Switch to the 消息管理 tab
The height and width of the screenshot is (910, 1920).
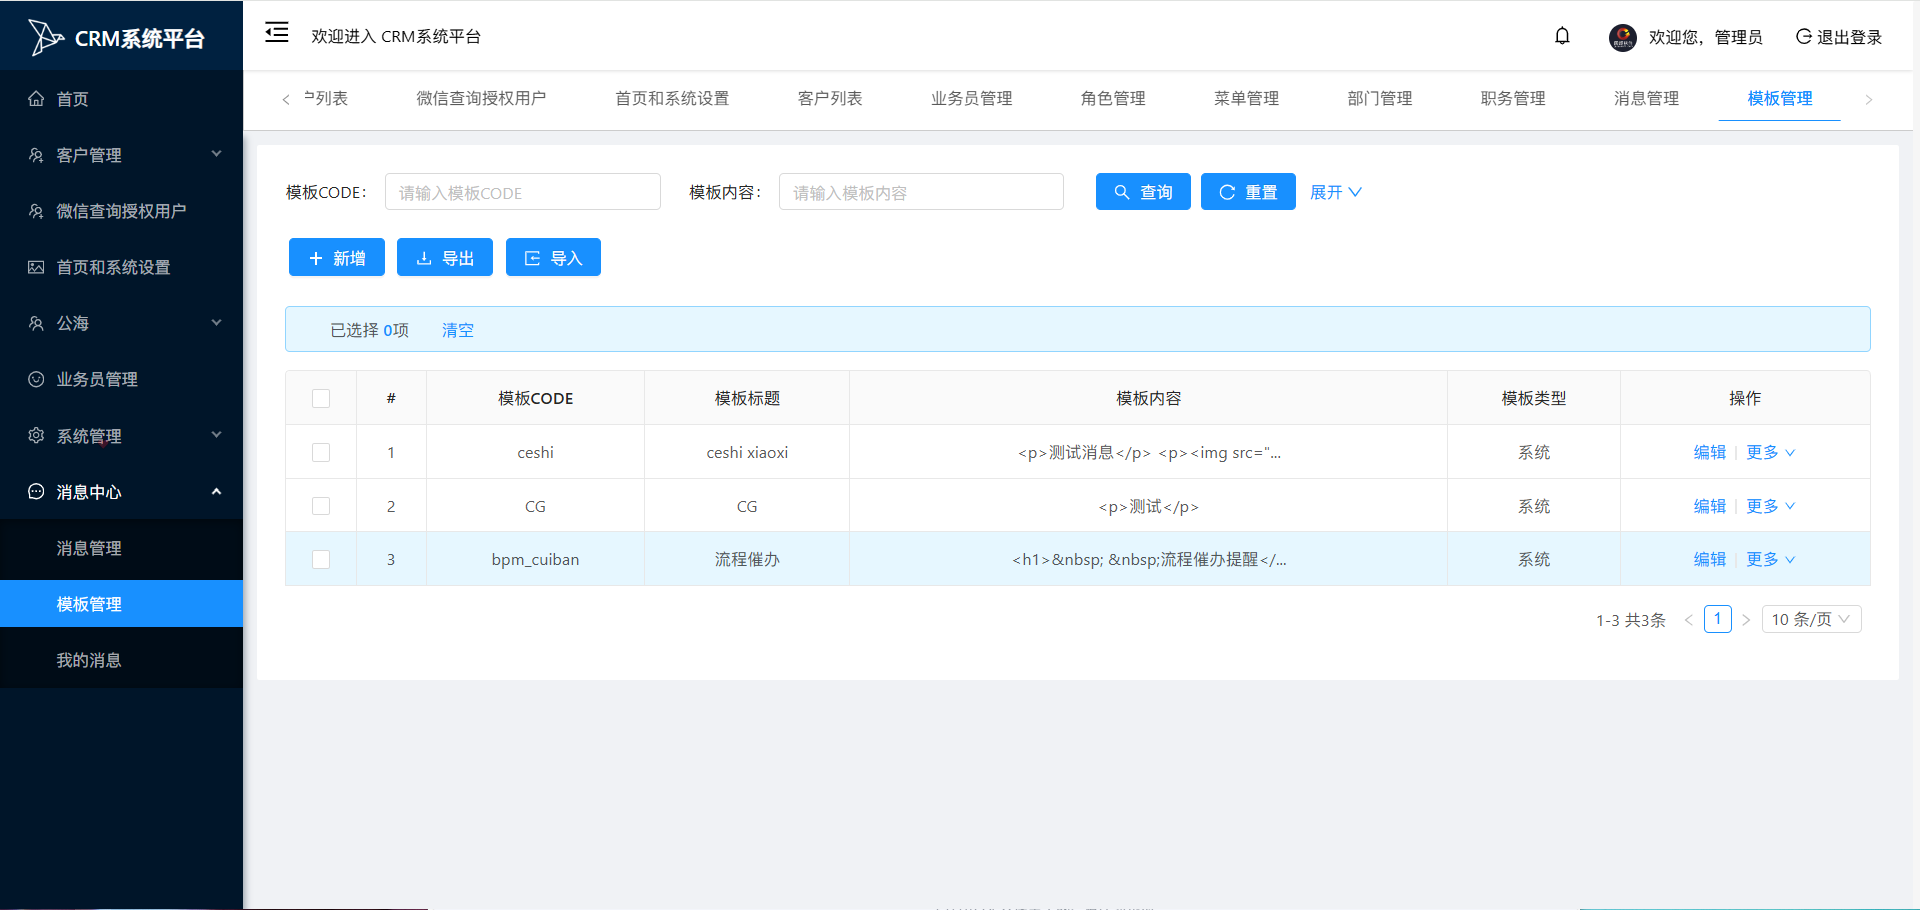click(1646, 98)
